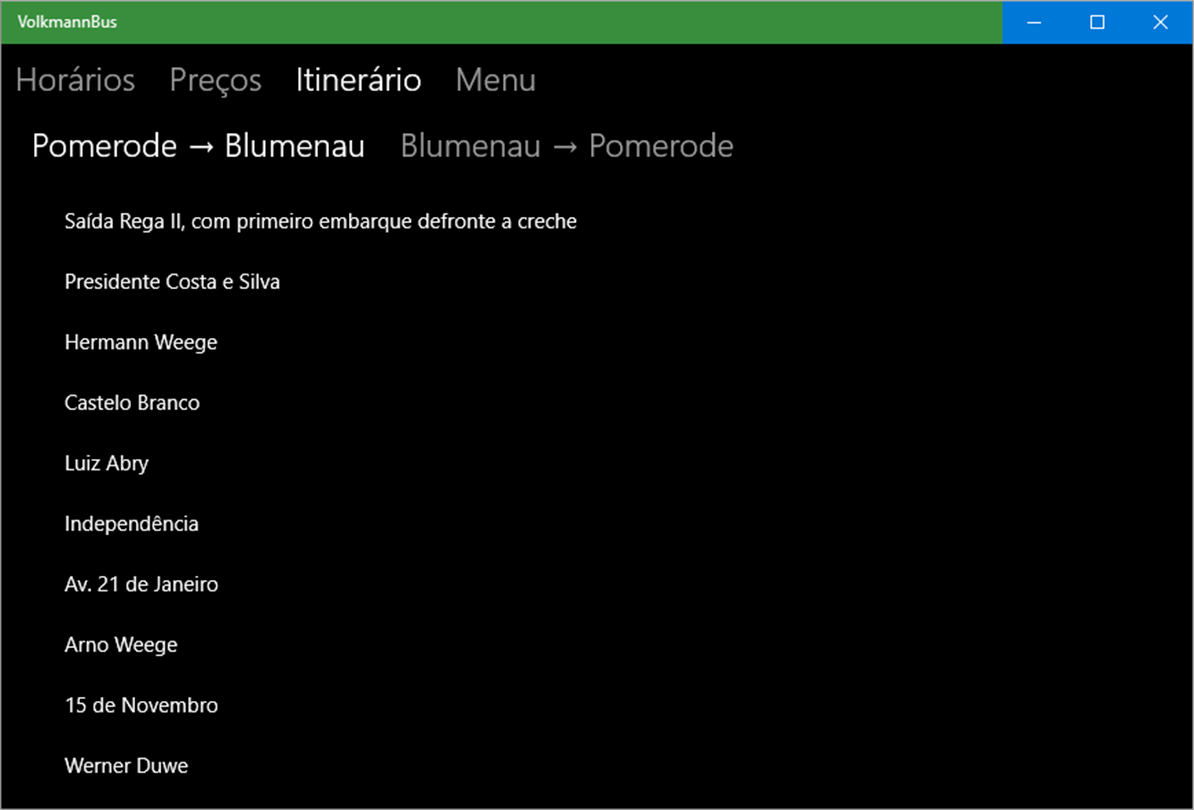This screenshot has width=1194, height=810.
Task: Click the 15 de Novembro stop
Action: click(x=141, y=705)
